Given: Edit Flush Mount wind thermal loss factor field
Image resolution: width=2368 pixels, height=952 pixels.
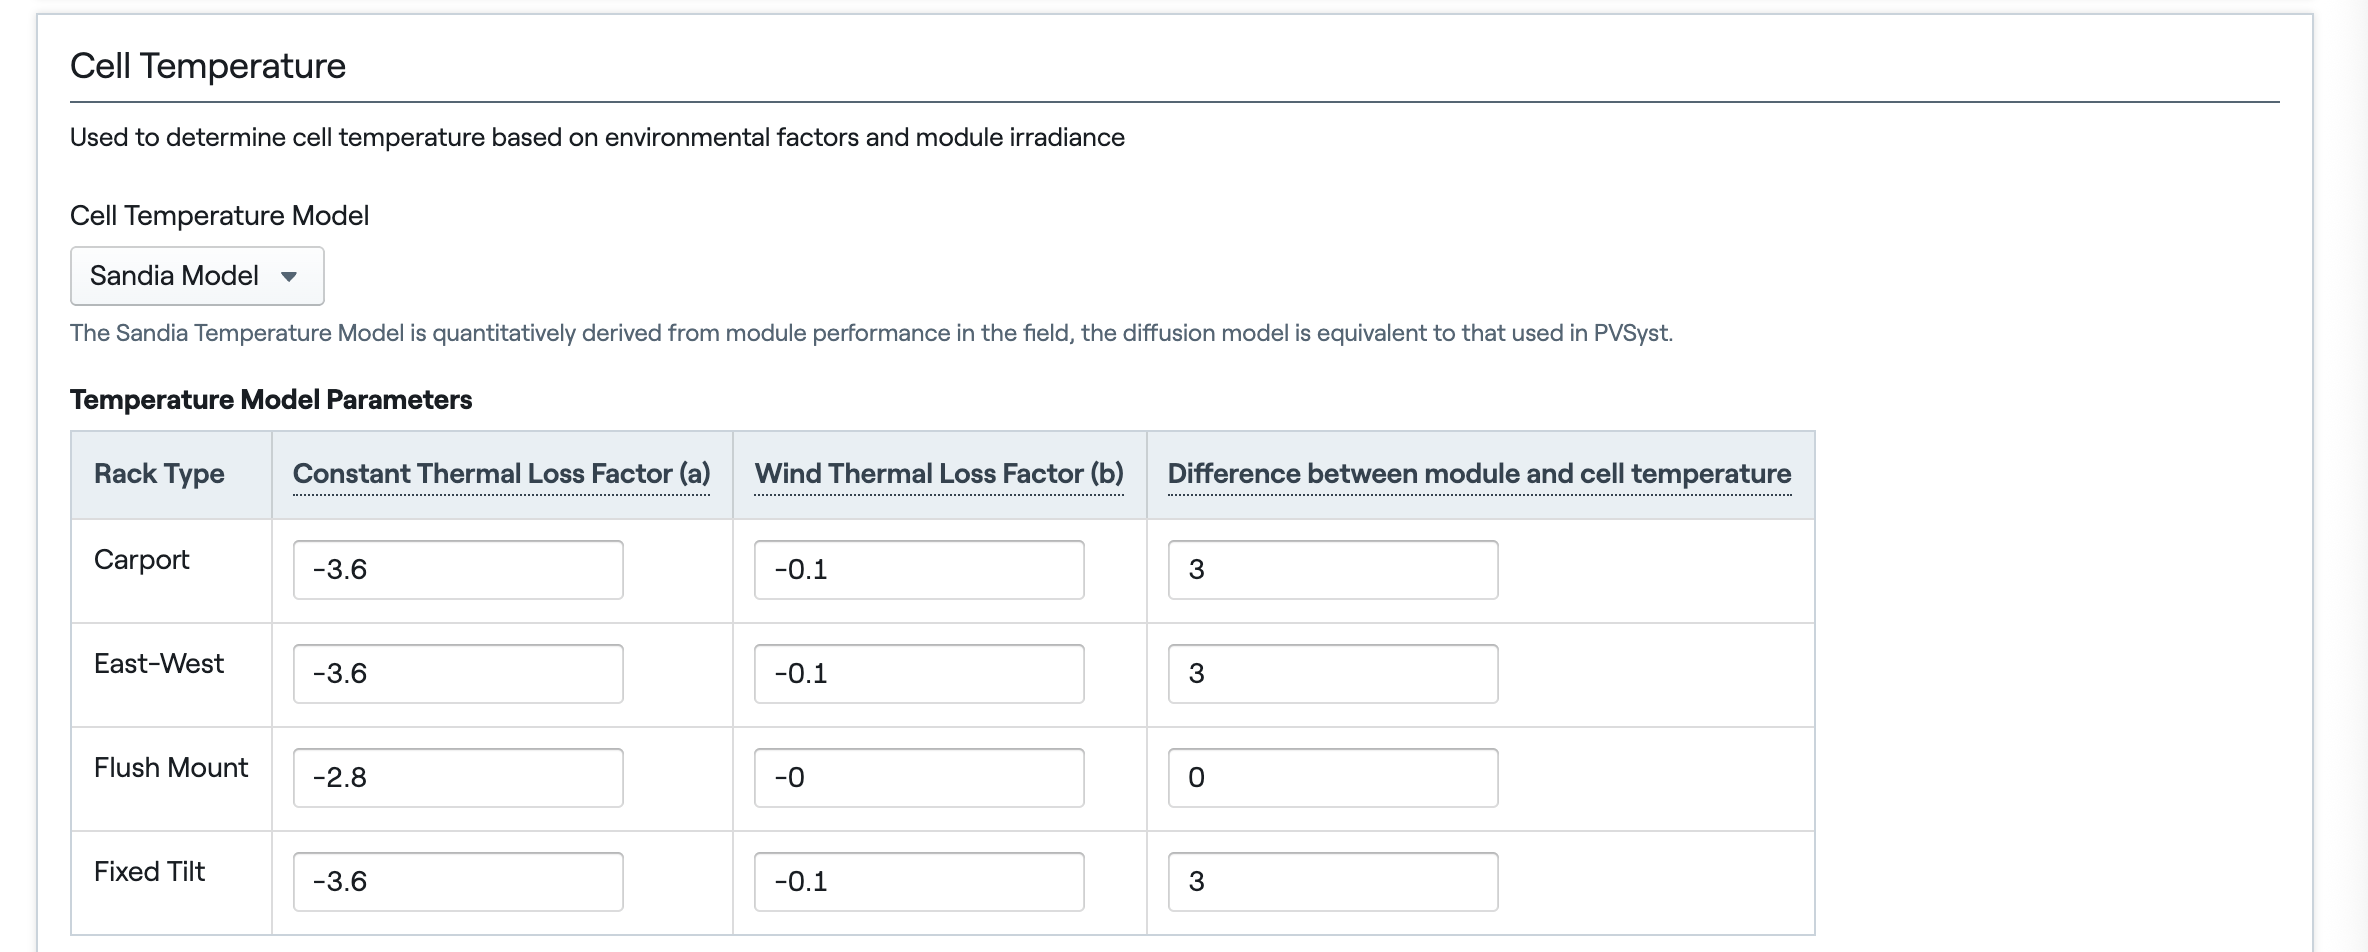Looking at the screenshot, I should point(919,778).
